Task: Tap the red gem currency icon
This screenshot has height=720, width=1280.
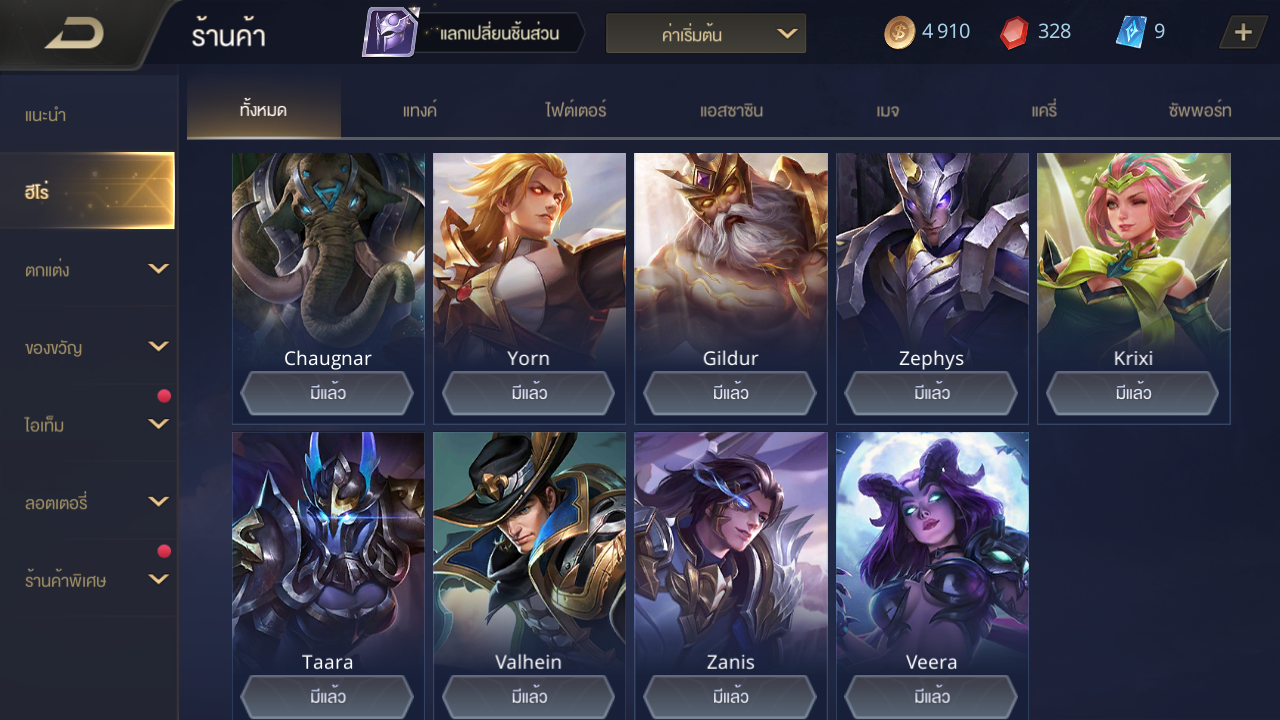Action: point(1014,32)
